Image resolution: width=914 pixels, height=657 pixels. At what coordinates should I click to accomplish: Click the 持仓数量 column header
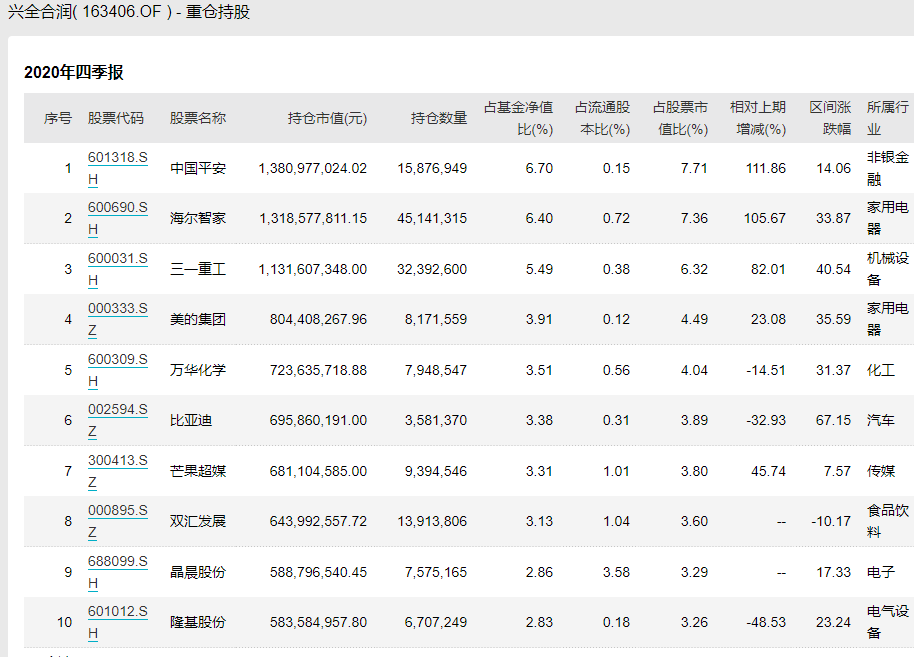coord(438,118)
